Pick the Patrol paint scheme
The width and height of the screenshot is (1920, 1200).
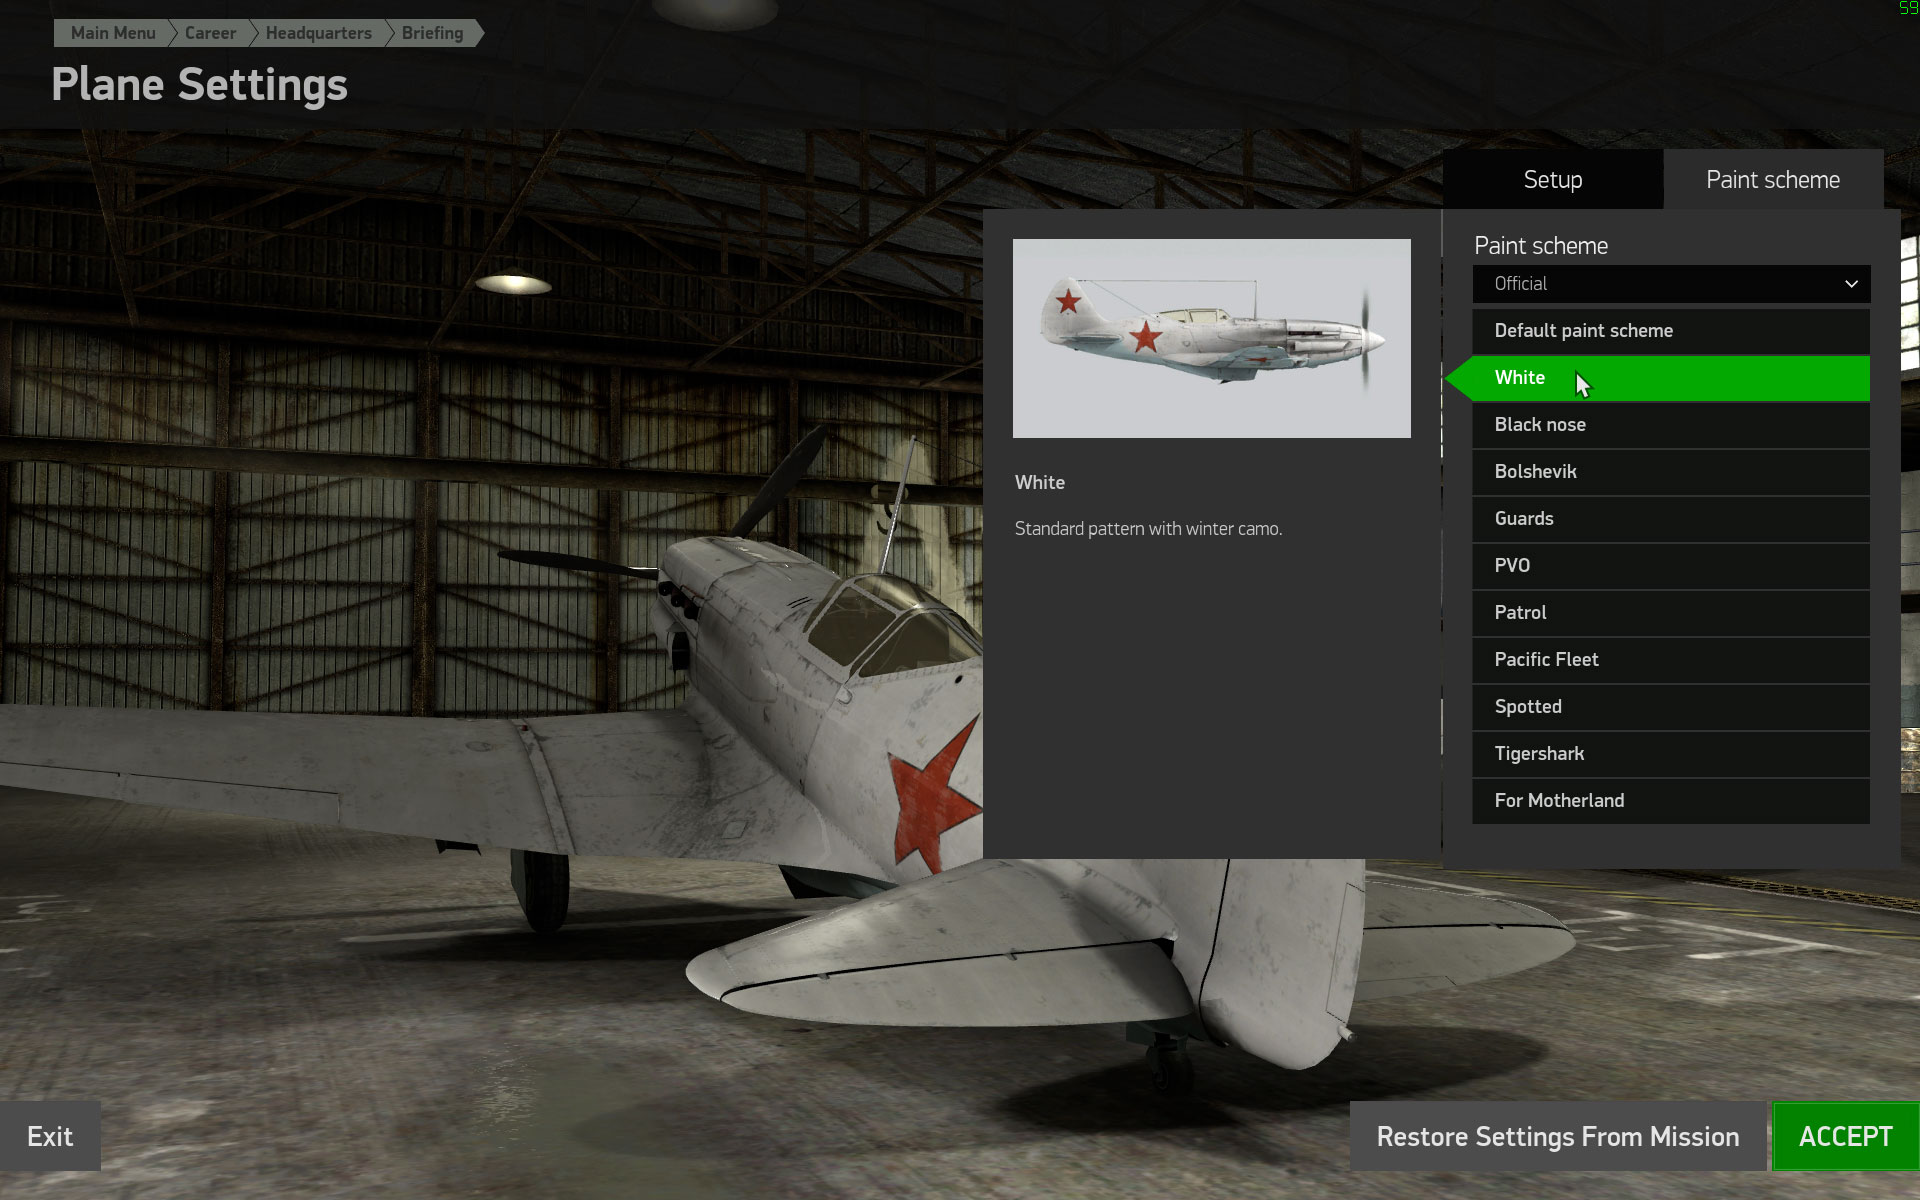(x=1671, y=613)
